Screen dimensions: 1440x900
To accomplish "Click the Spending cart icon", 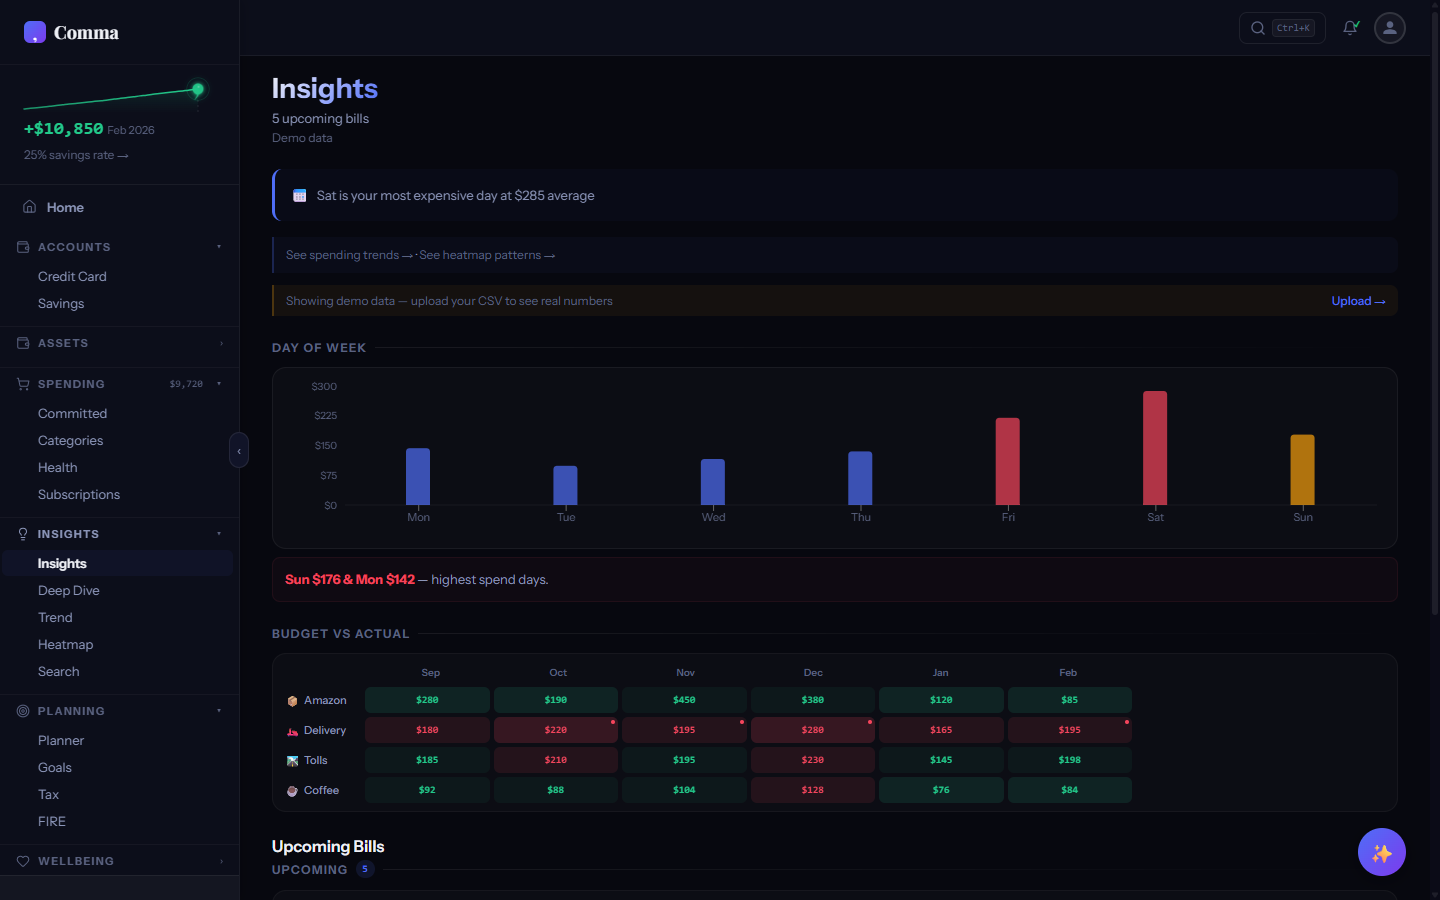I will [22, 383].
